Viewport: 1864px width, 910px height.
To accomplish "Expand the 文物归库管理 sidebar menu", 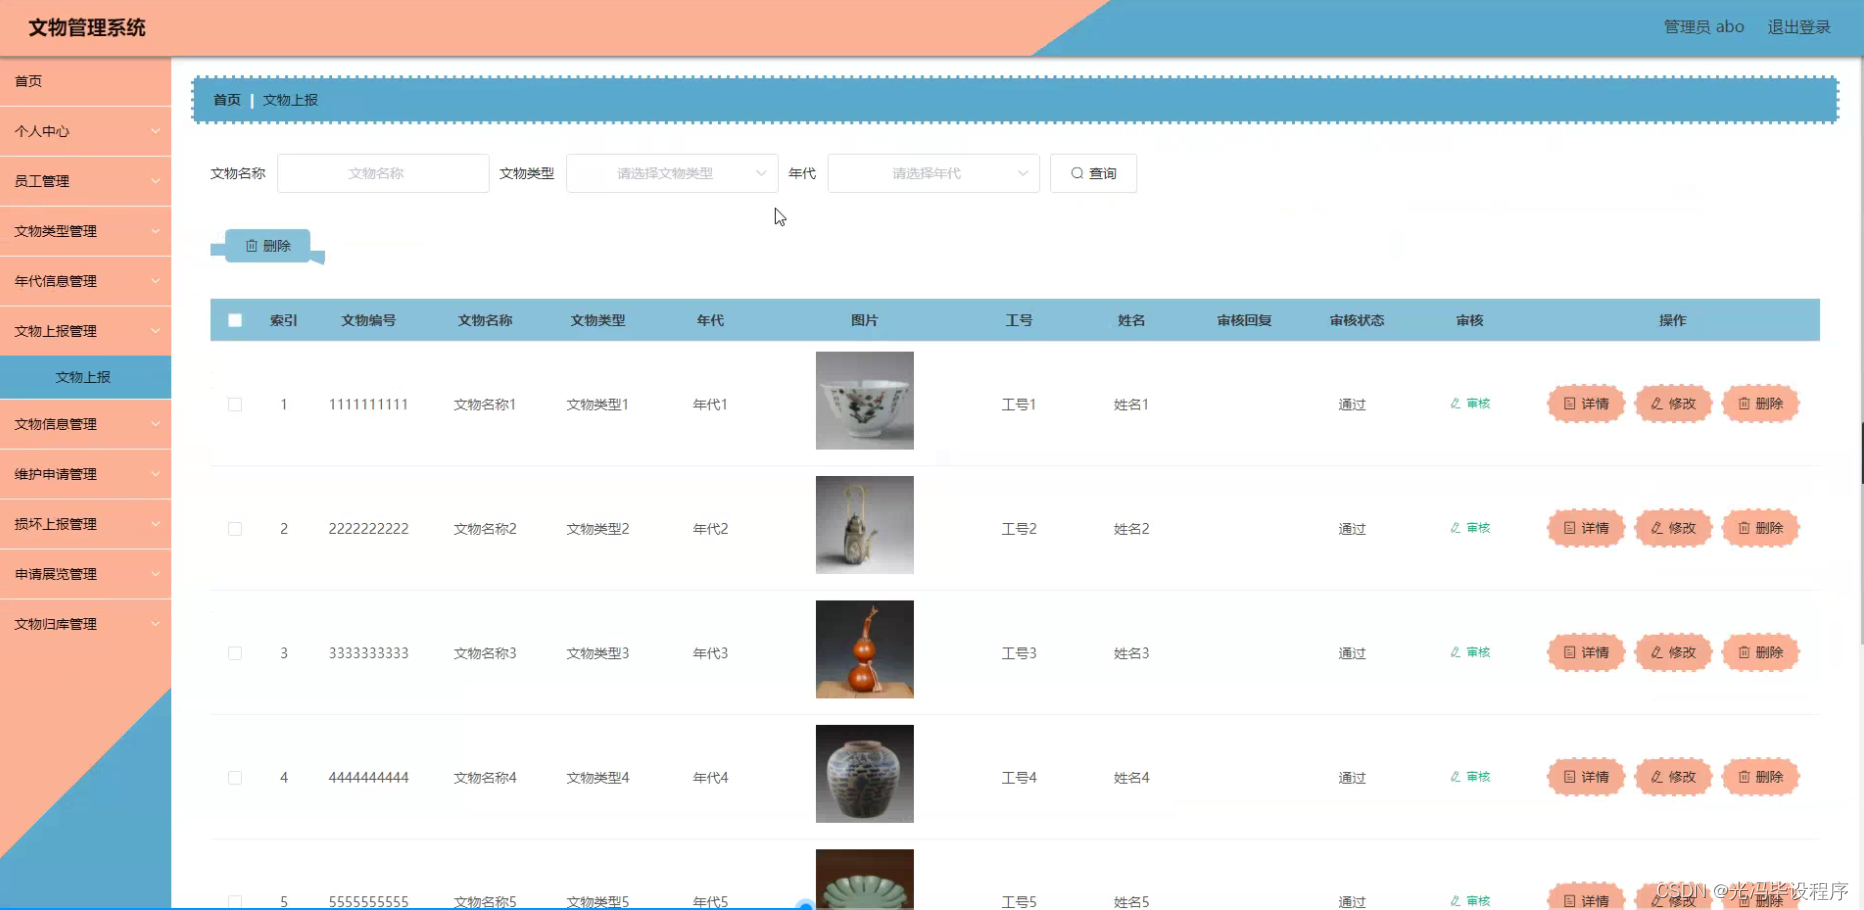I will [85, 624].
